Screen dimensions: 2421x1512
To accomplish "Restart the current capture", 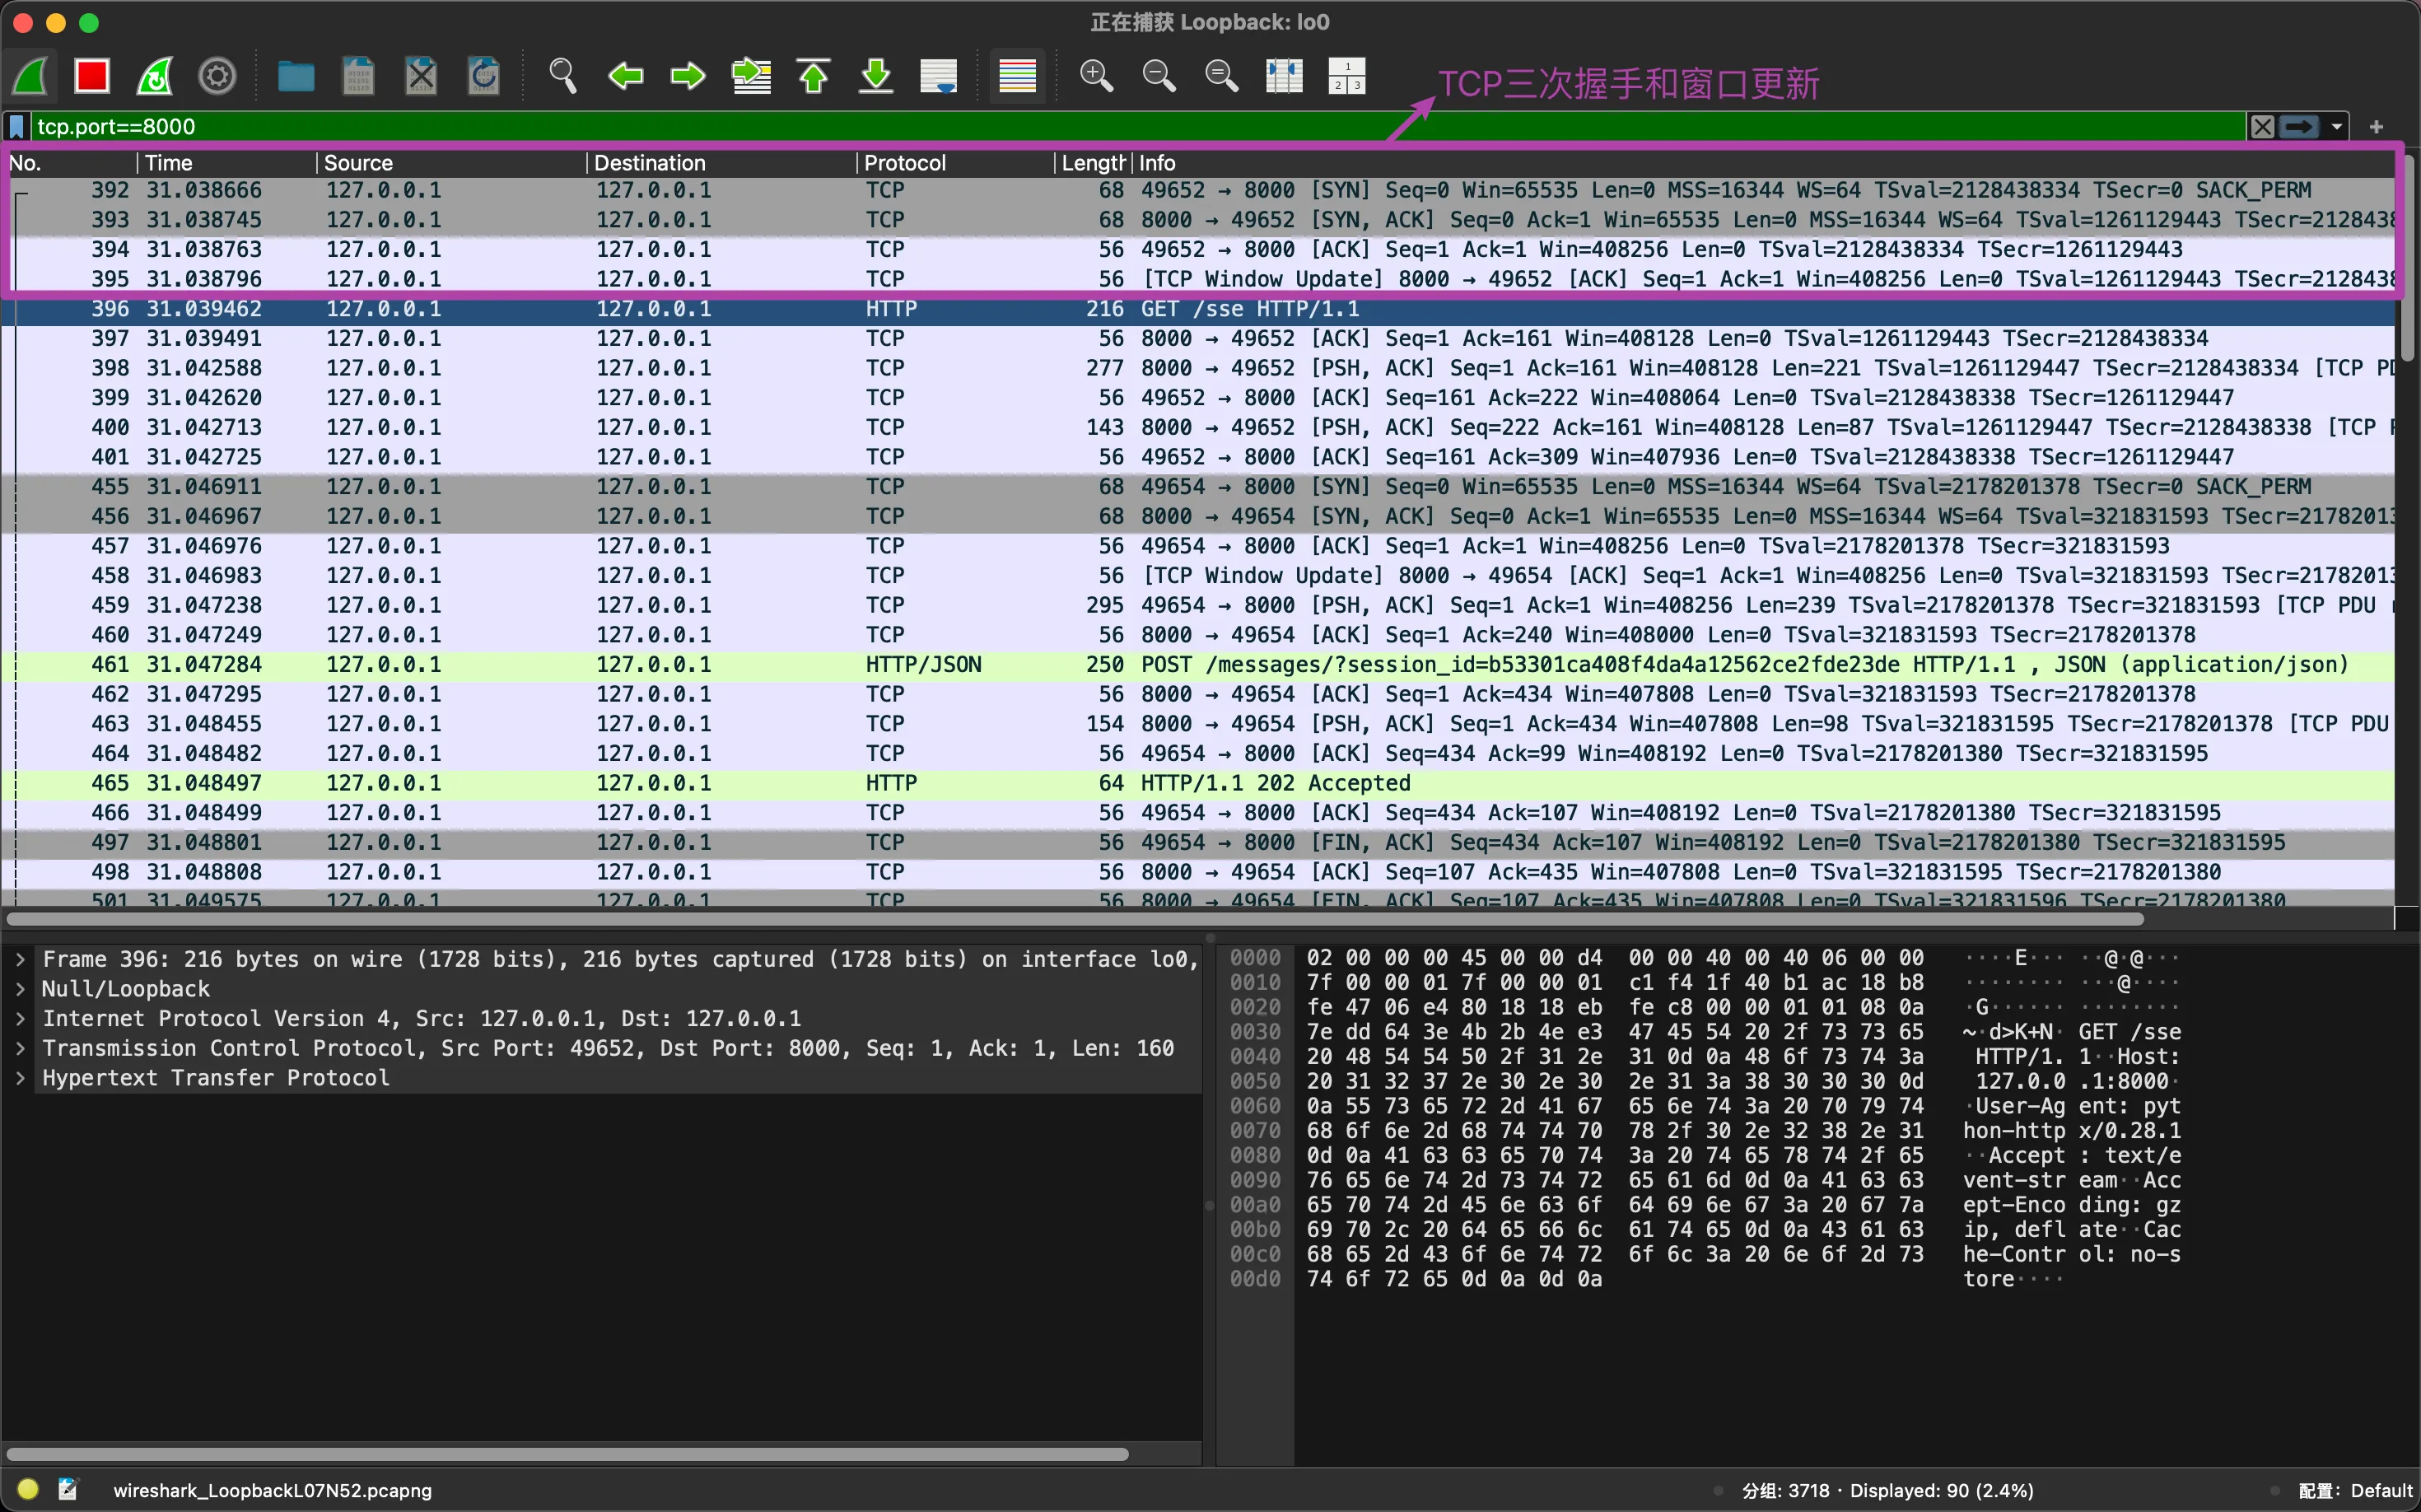I will click(x=153, y=75).
